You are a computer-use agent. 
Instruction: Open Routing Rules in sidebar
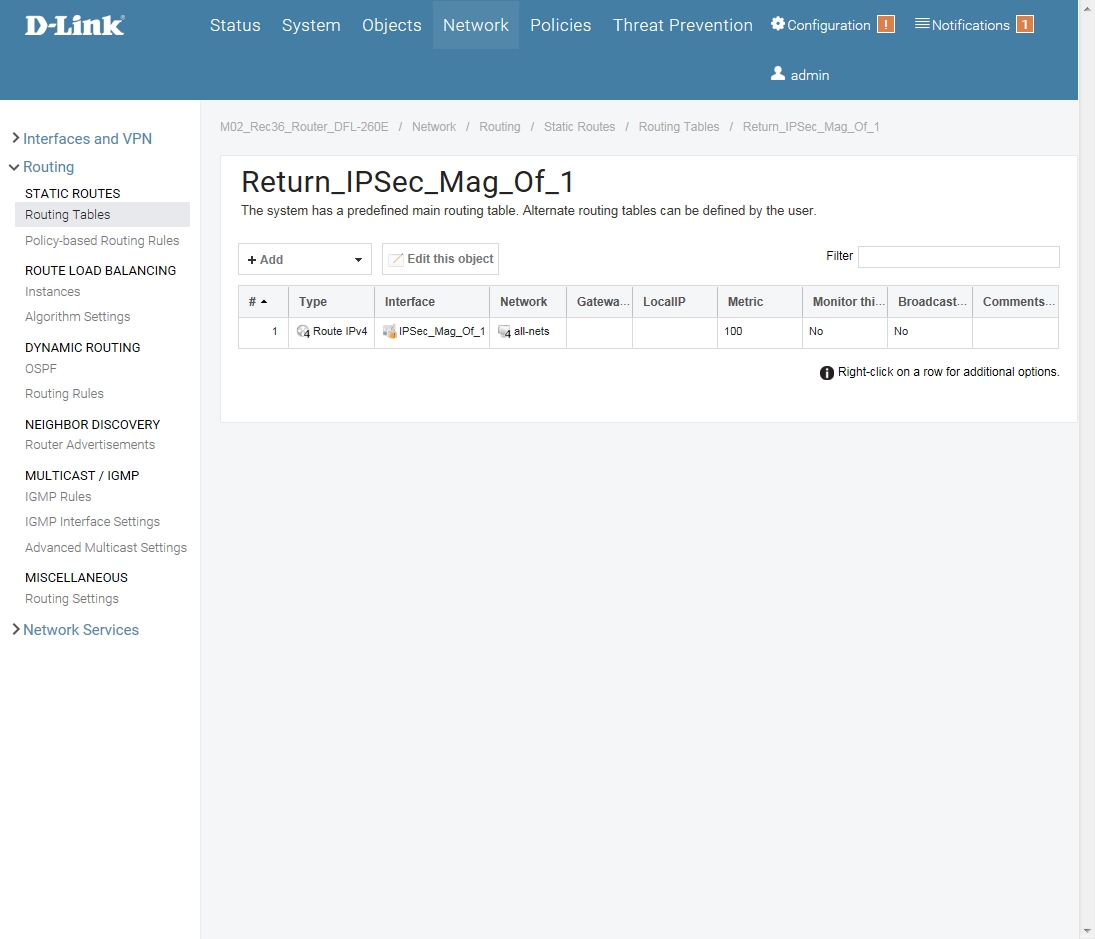tap(64, 393)
